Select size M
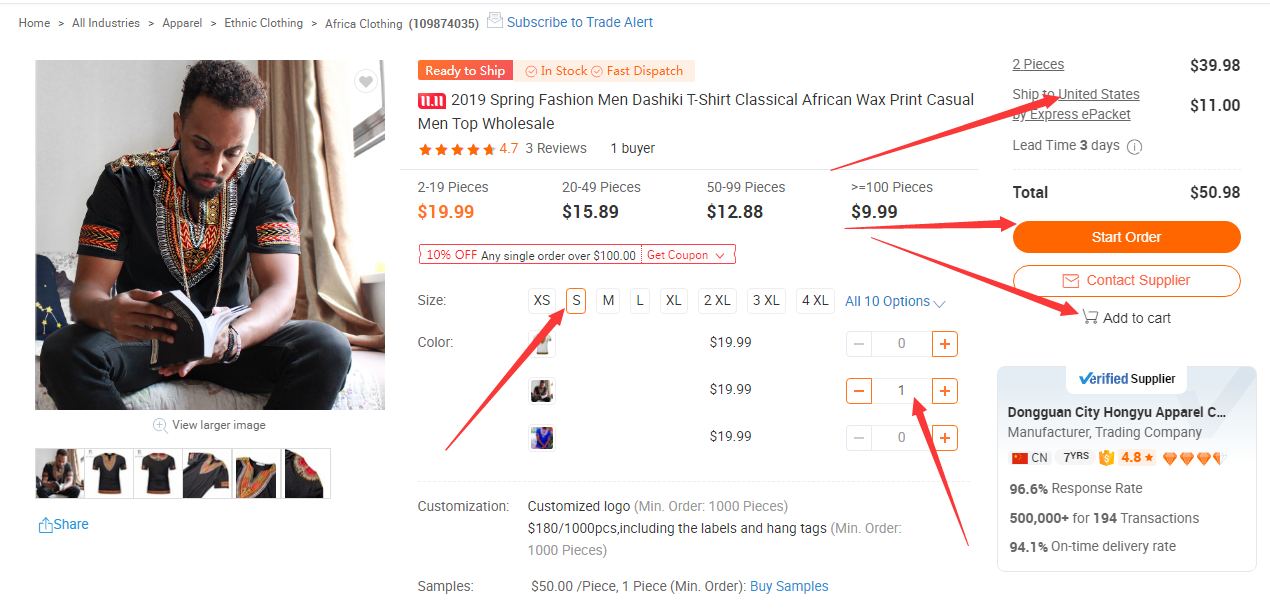 [608, 301]
